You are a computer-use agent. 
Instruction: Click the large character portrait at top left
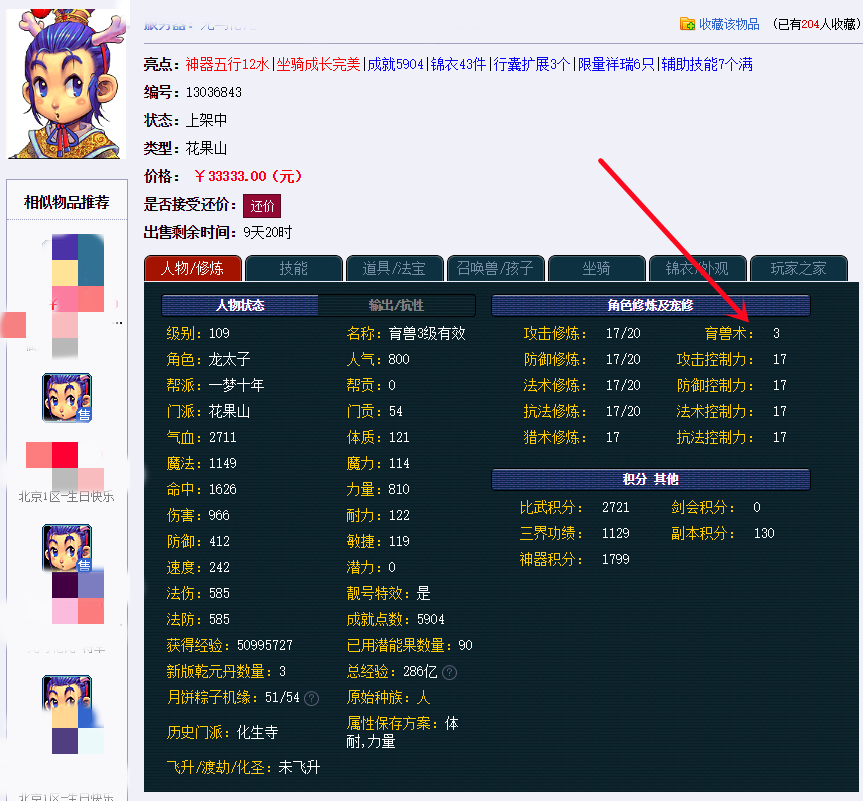(x=64, y=83)
